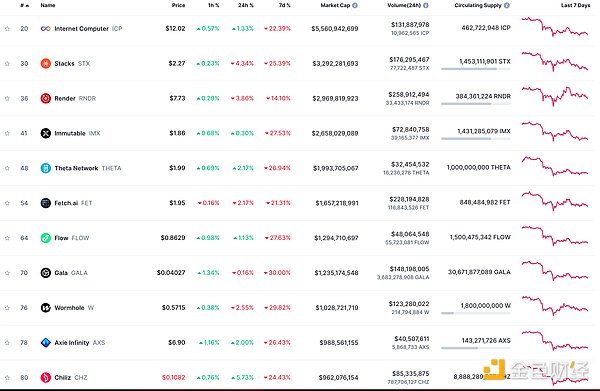The width and height of the screenshot is (600, 391).
Task: Sort by the 24h % column header
Action: (x=245, y=5)
